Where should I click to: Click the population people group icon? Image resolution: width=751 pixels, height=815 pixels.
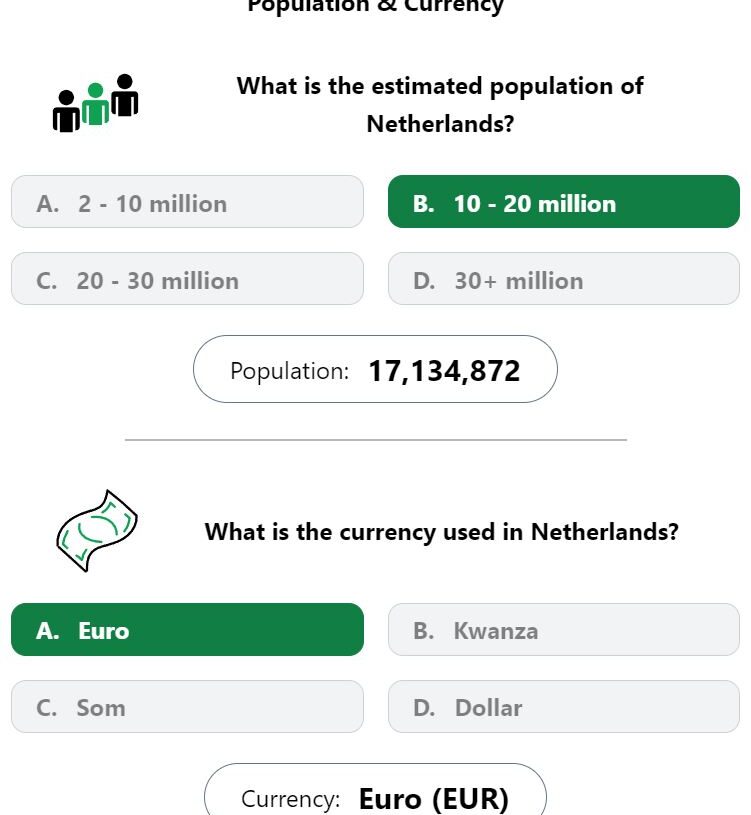(96, 103)
